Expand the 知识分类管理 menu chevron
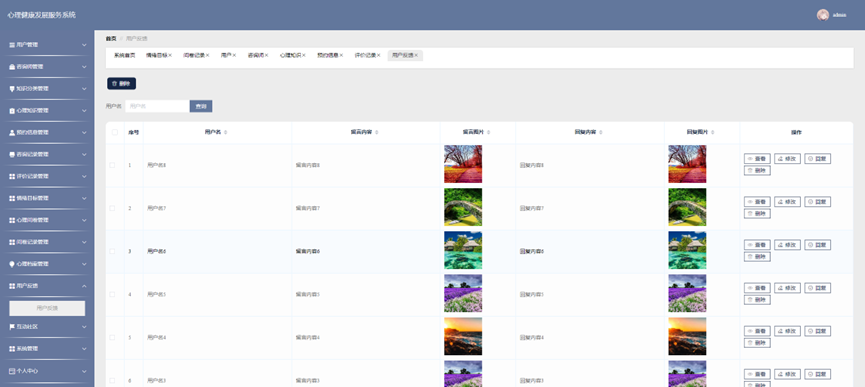This screenshot has width=865, height=387. [84, 89]
